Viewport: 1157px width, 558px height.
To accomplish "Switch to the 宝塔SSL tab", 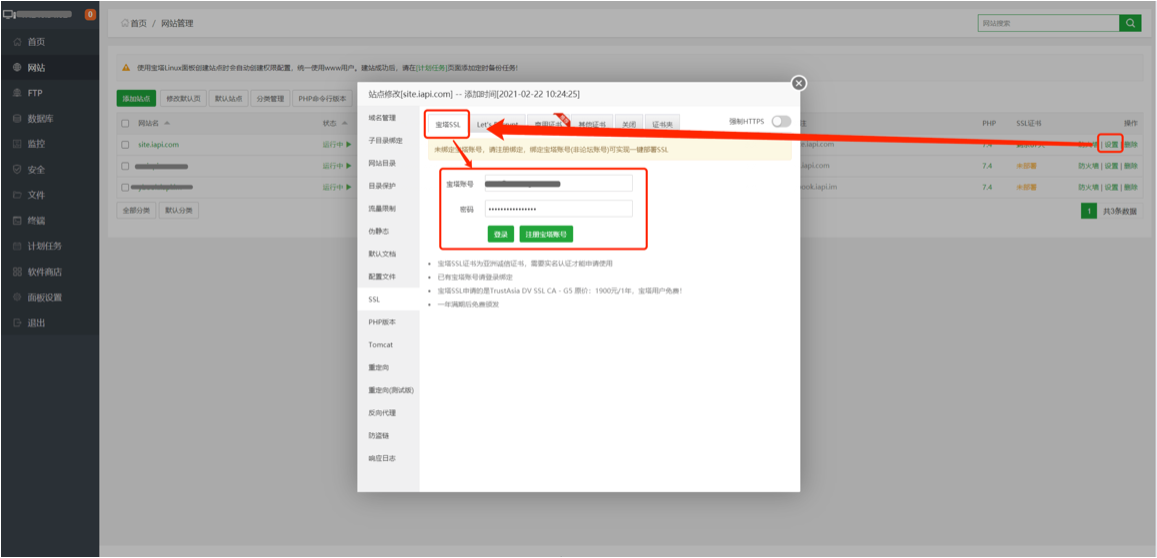I will pos(447,124).
